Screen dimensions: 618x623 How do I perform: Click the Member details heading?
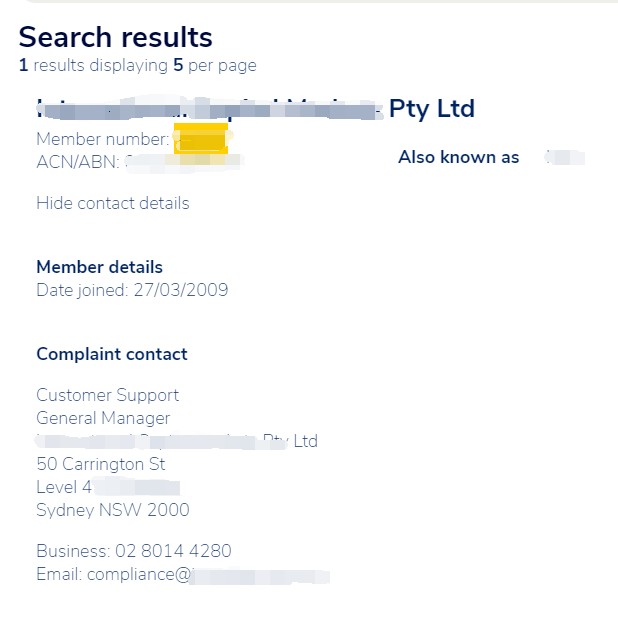(99, 267)
